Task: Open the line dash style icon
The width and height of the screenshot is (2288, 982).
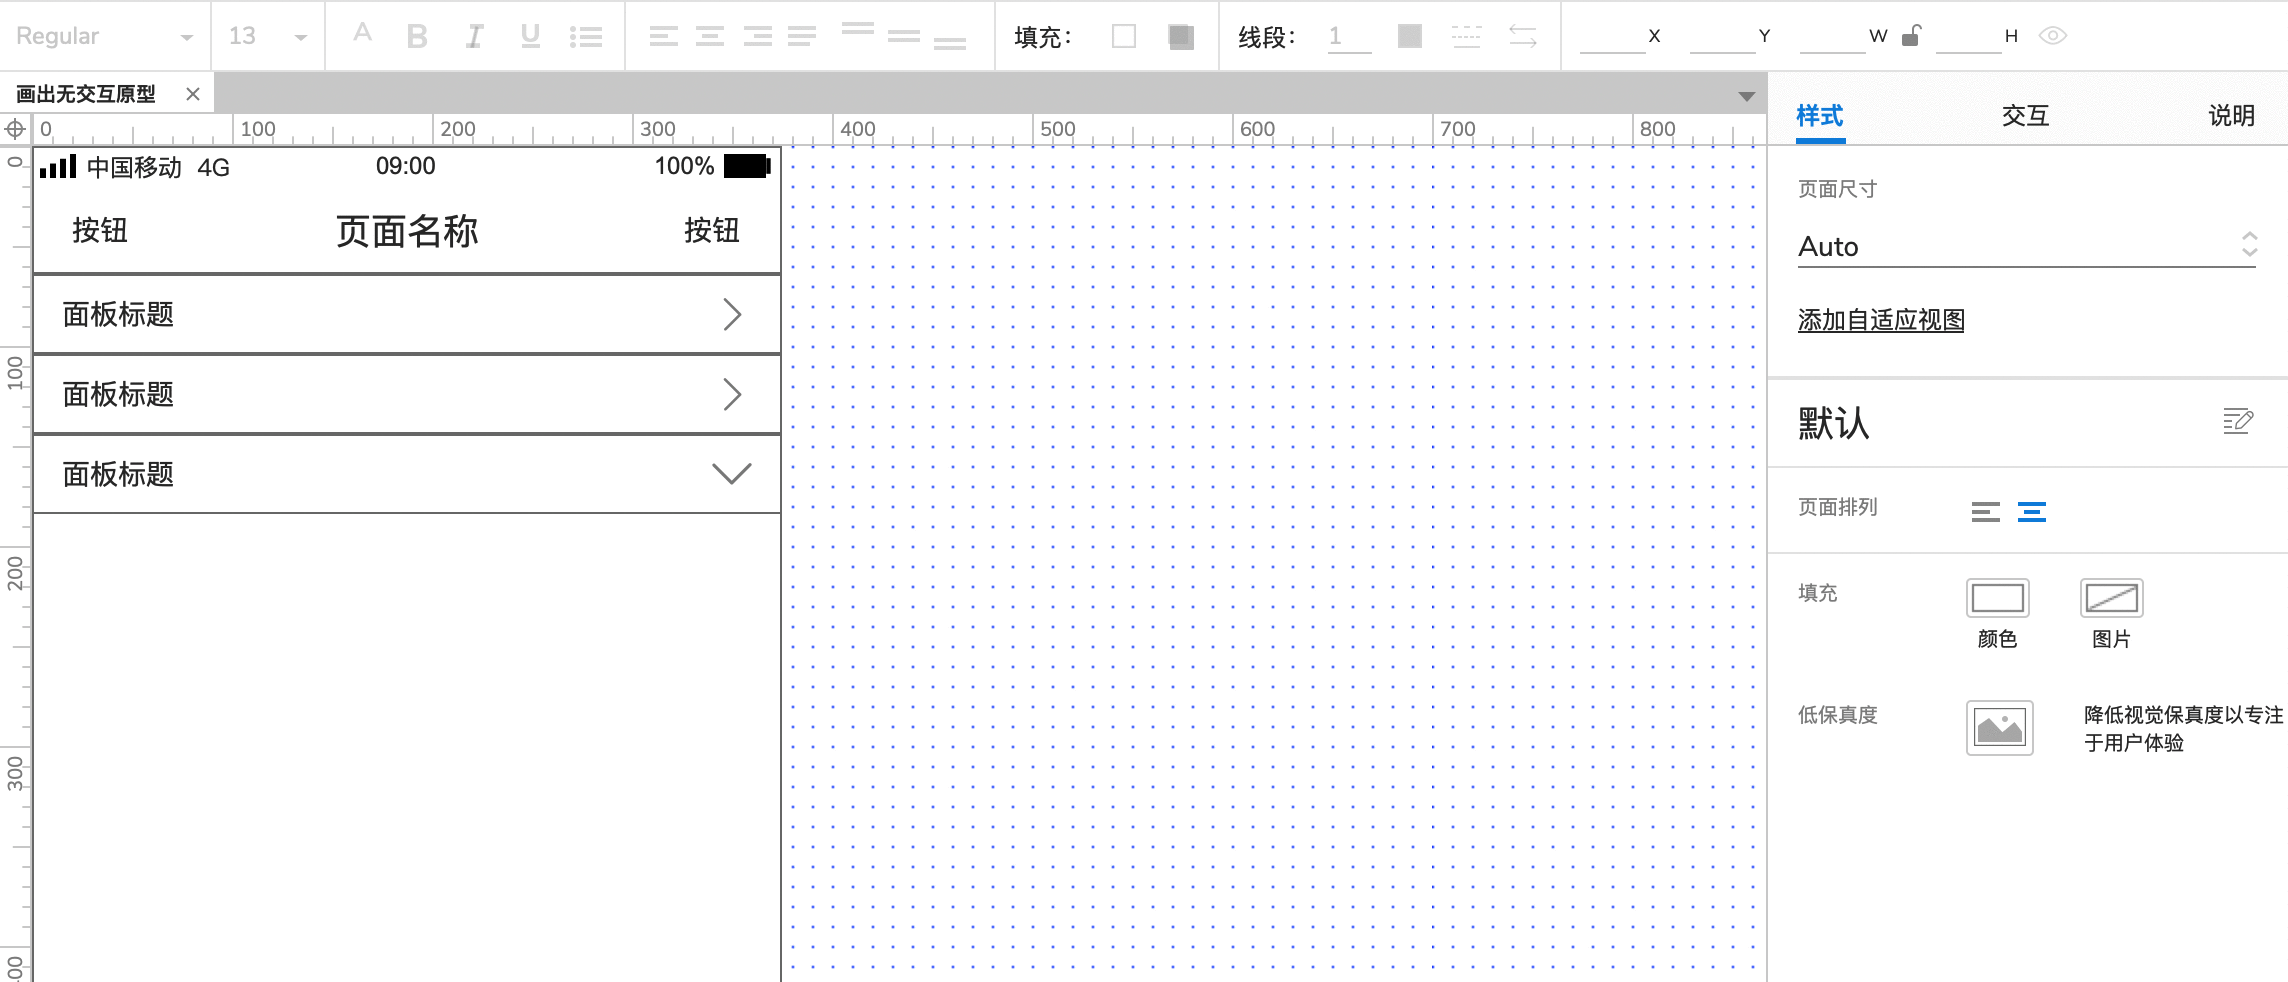Action: [x=1465, y=35]
